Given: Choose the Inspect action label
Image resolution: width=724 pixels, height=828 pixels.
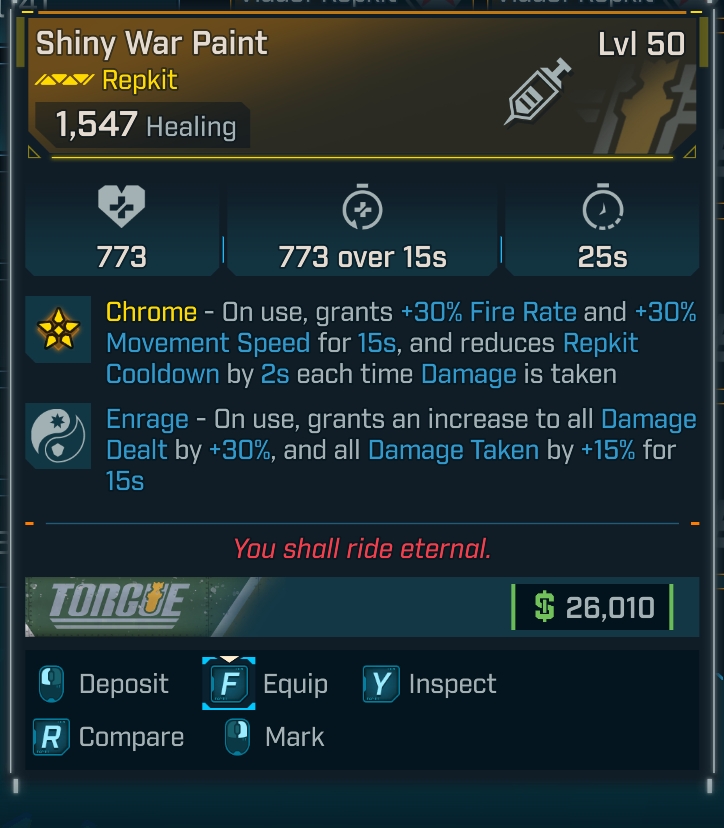Looking at the screenshot, I should coord(452,685).
